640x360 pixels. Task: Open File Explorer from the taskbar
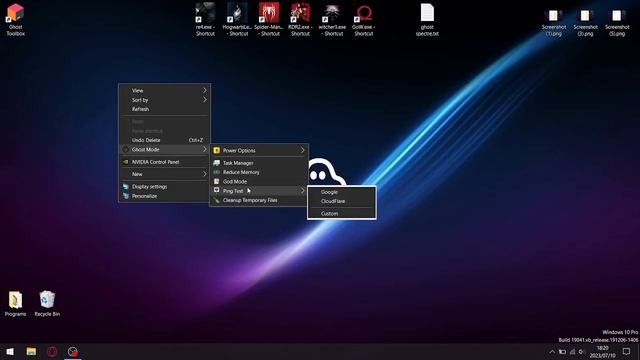31,351
